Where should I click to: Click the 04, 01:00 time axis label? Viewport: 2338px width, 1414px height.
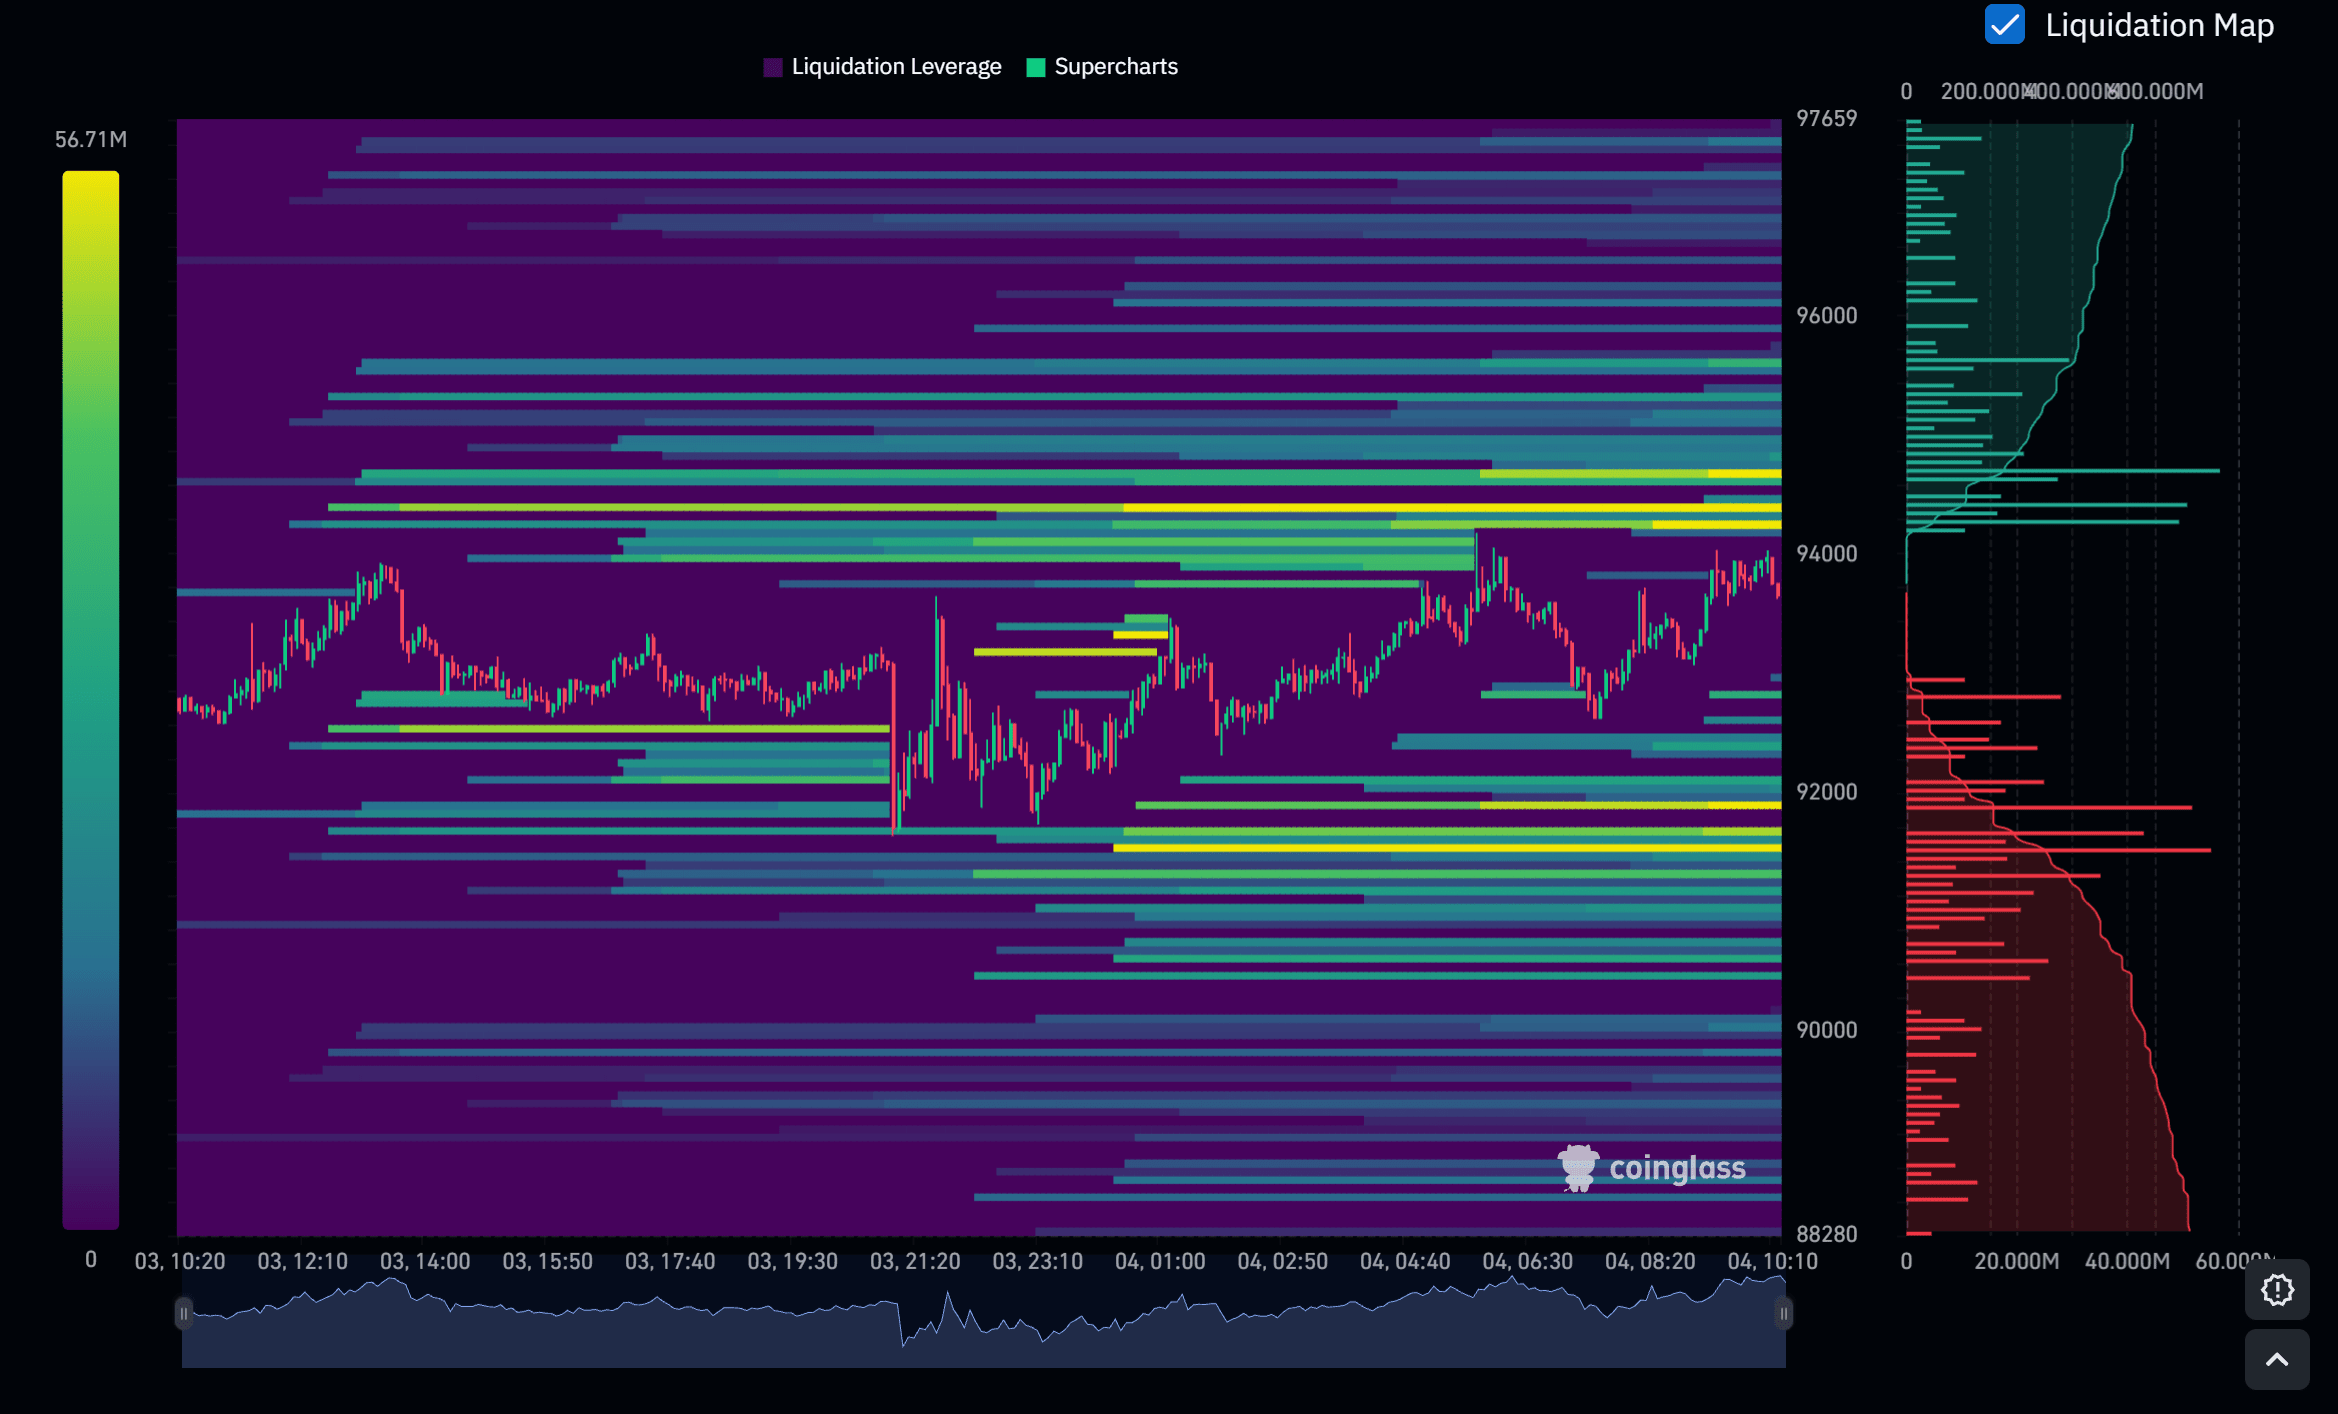1160,1261
